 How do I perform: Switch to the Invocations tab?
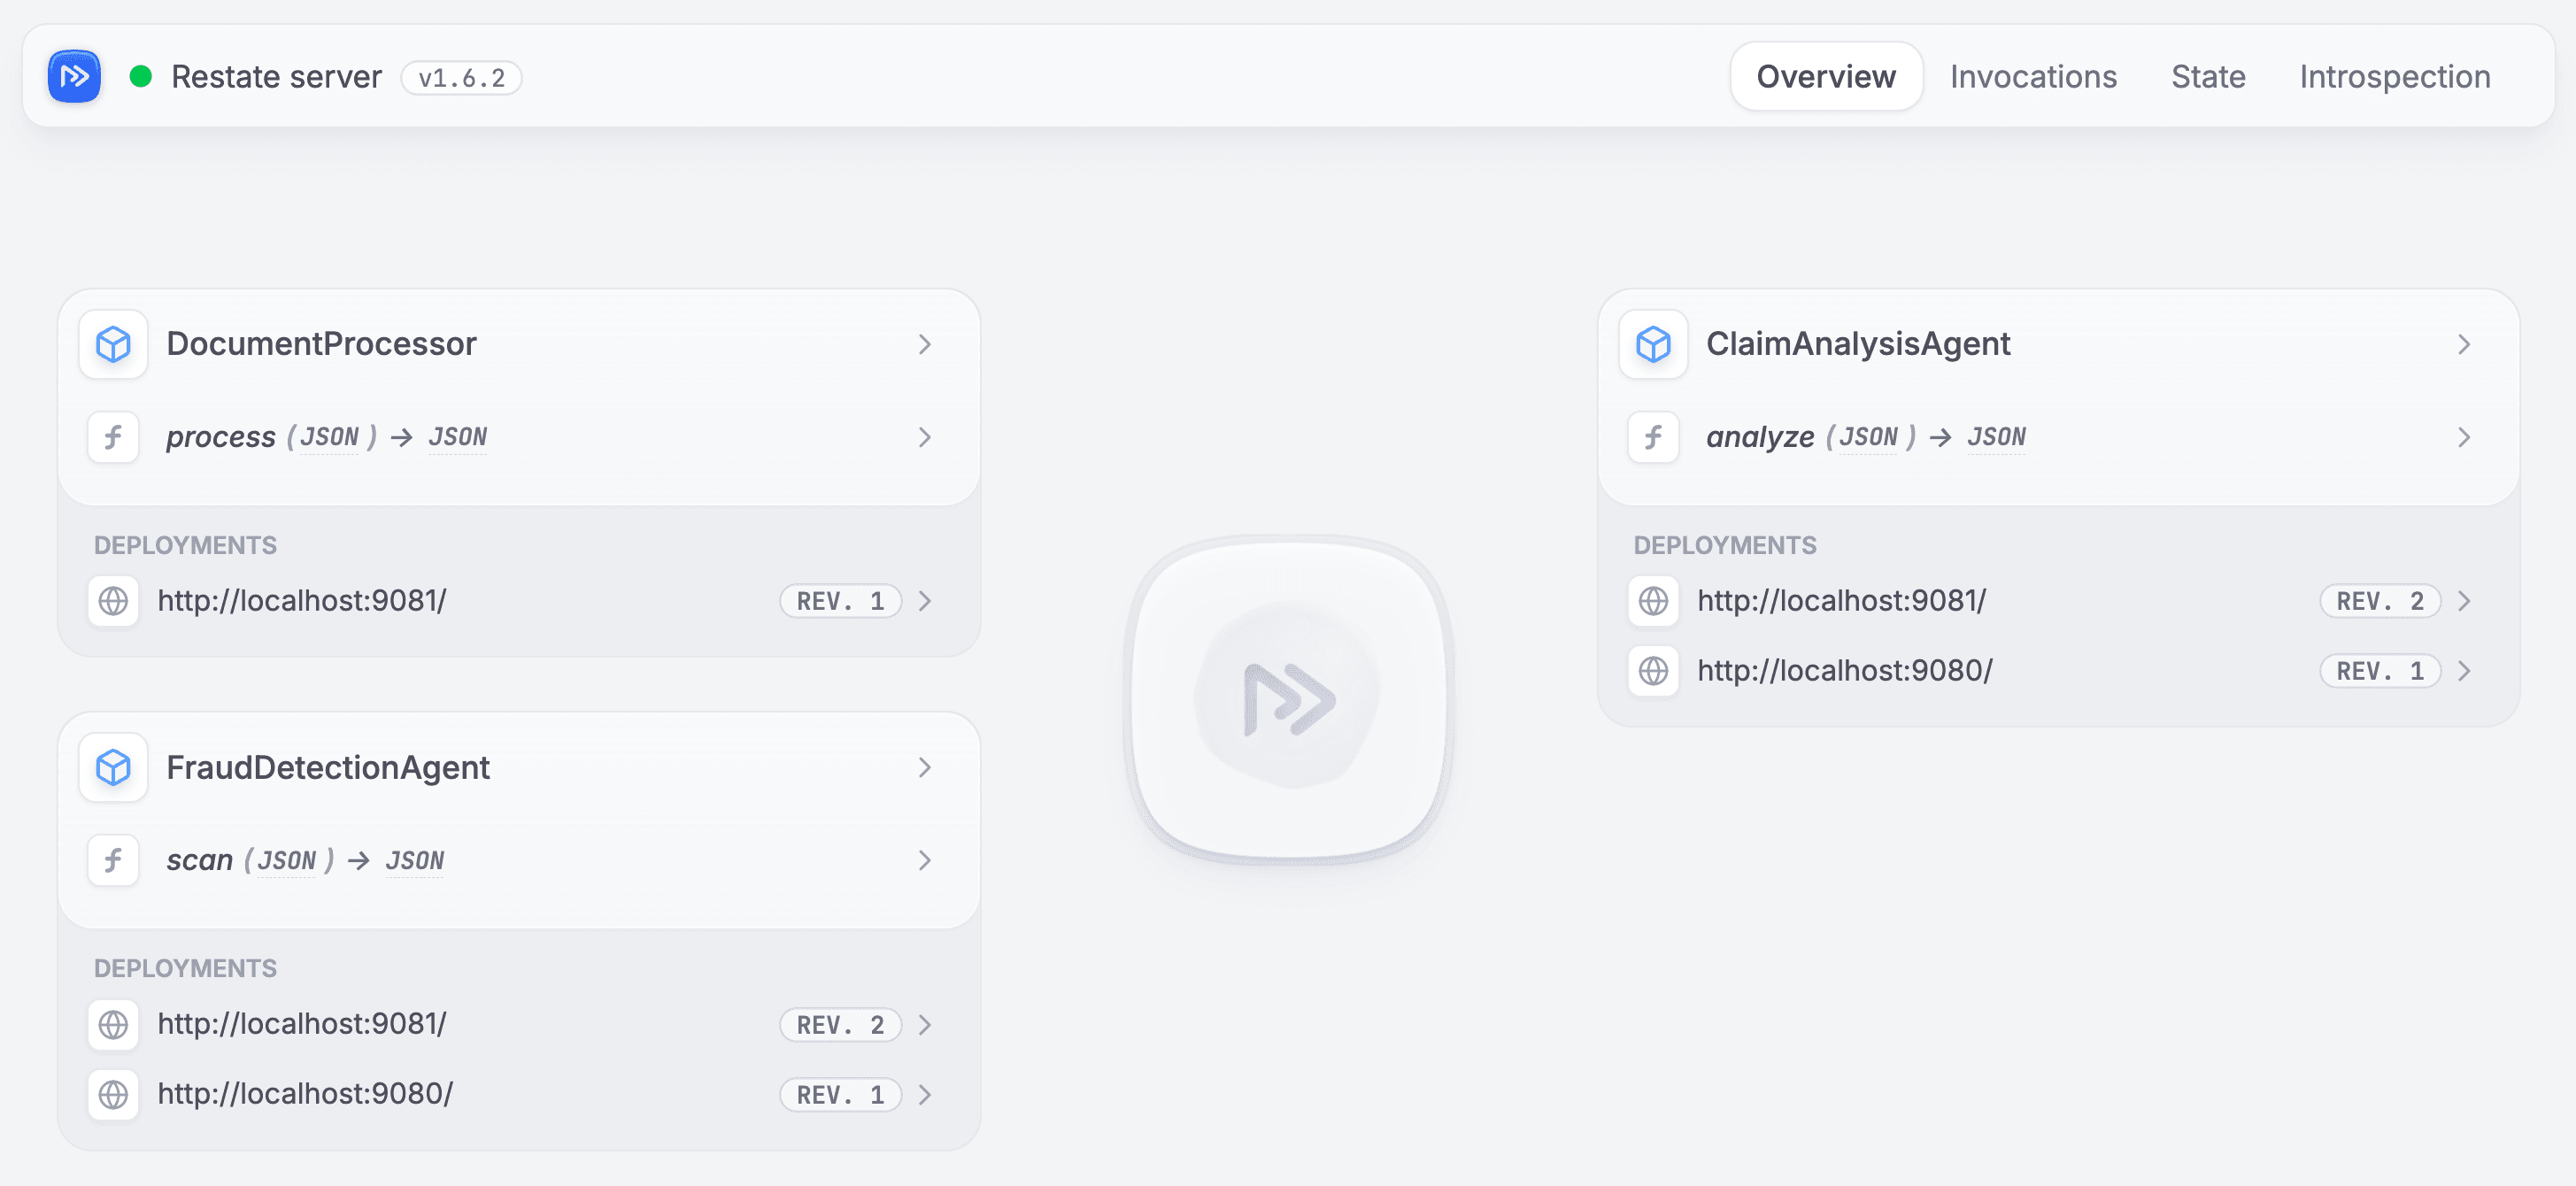[2033, 76]
